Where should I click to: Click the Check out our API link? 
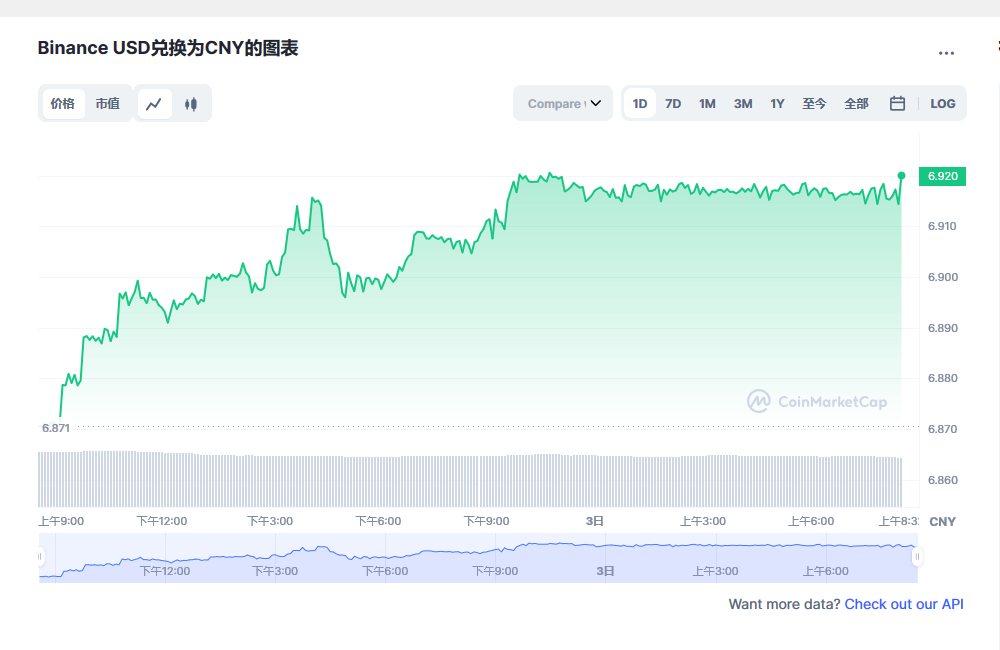904,604
